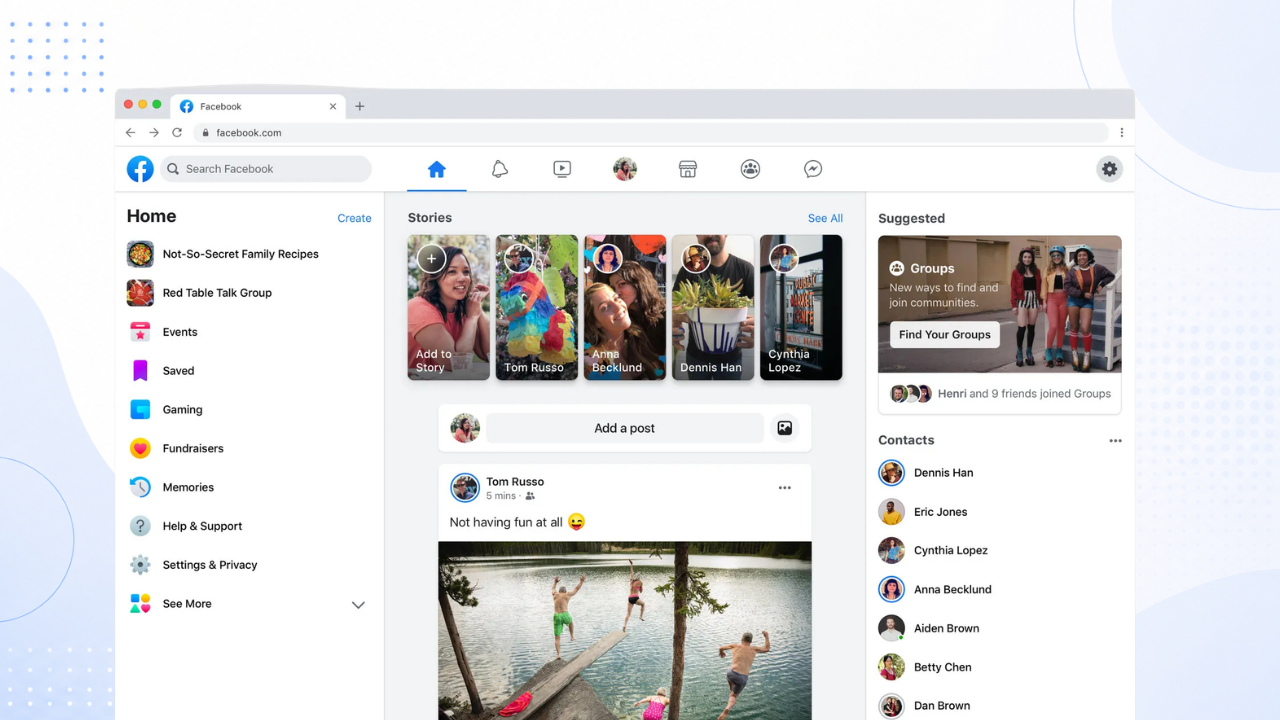Click the browser back arrow
Image resolution: width=1280 pixels, height=720 pixels.
[130, 132]
